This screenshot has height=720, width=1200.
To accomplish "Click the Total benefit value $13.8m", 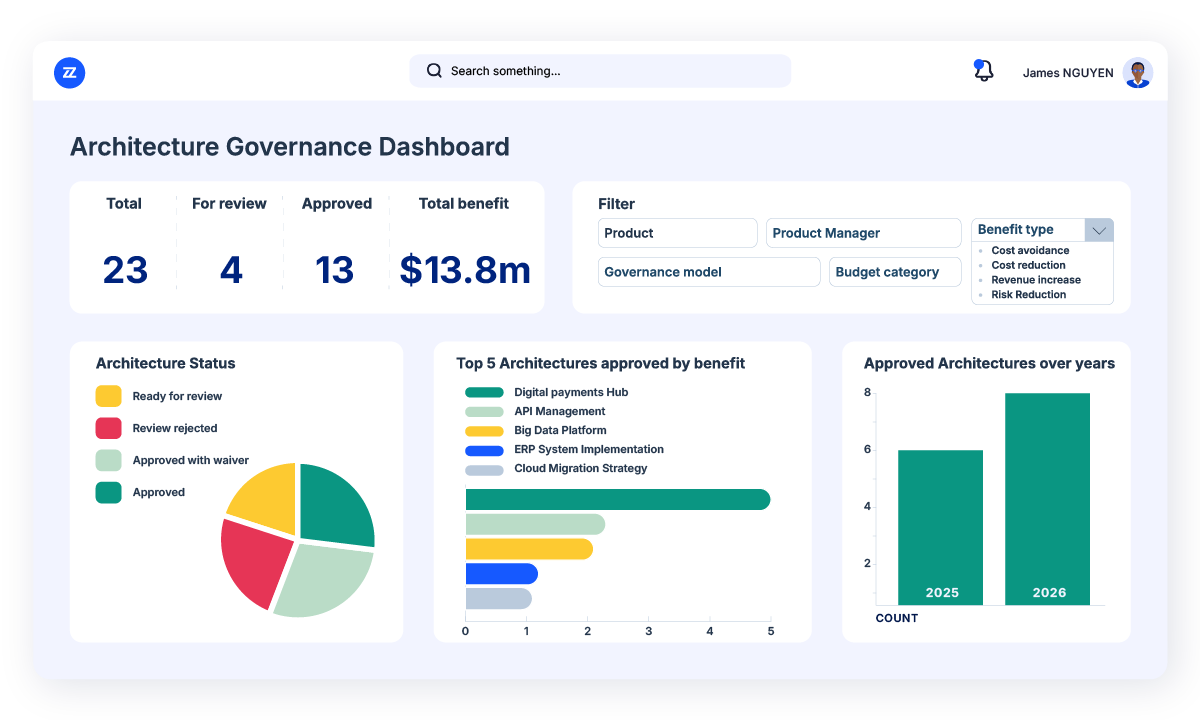I will 465,270.
